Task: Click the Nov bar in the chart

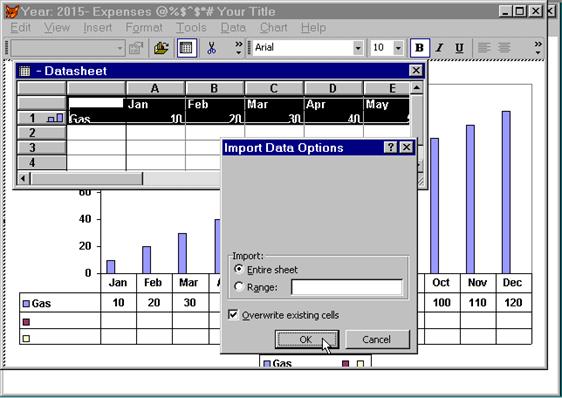Action: point(470,199)
